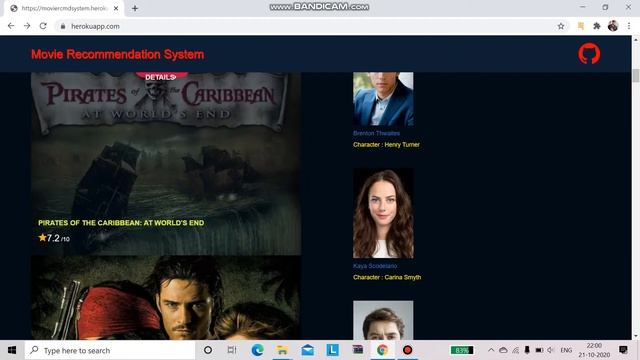Viewport: 640px width, 360px height.
Task: Open File Explorer from taskbar
Action: click(x=282, y=350)
